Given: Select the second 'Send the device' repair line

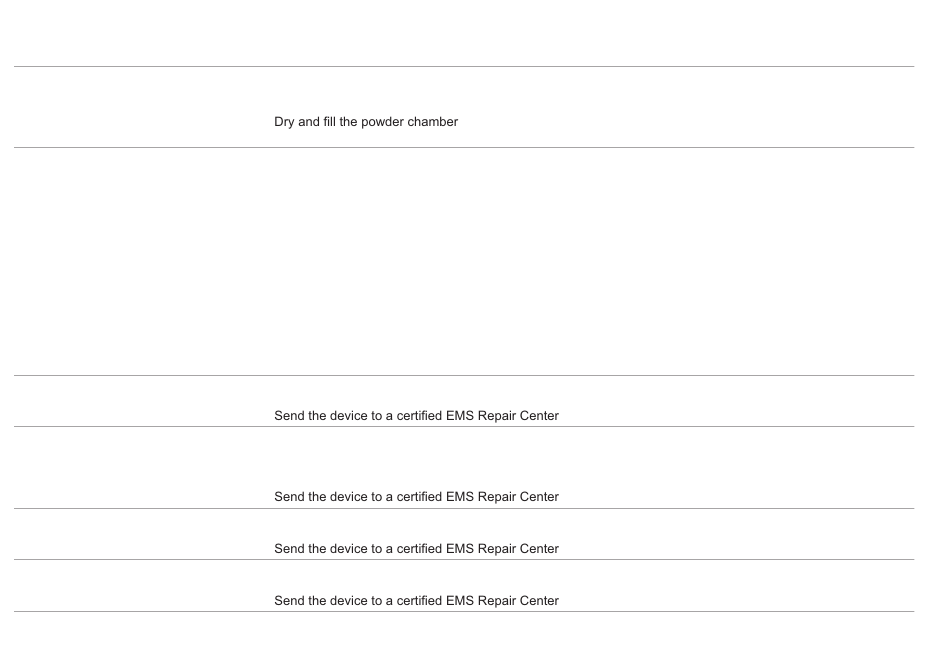Looking at the screenshot, I should 416,497.
